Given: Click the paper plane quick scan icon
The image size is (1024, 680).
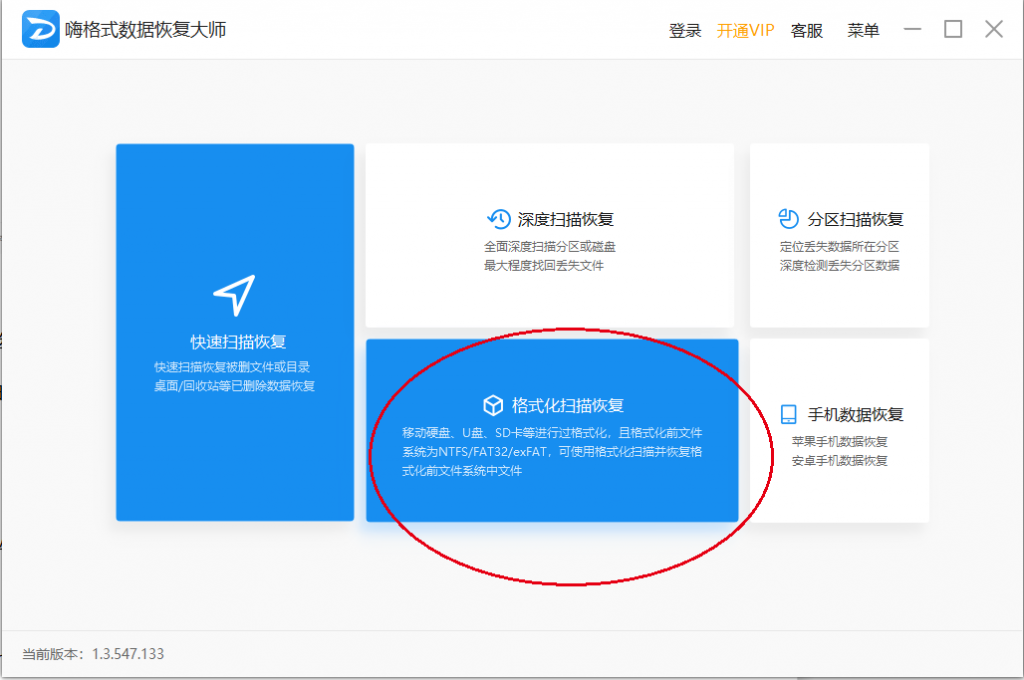Looking at the screenshot, I should 234,295.
